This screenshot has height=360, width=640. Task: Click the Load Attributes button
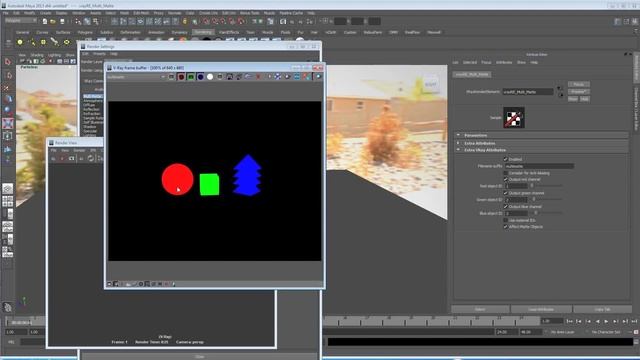541,309
